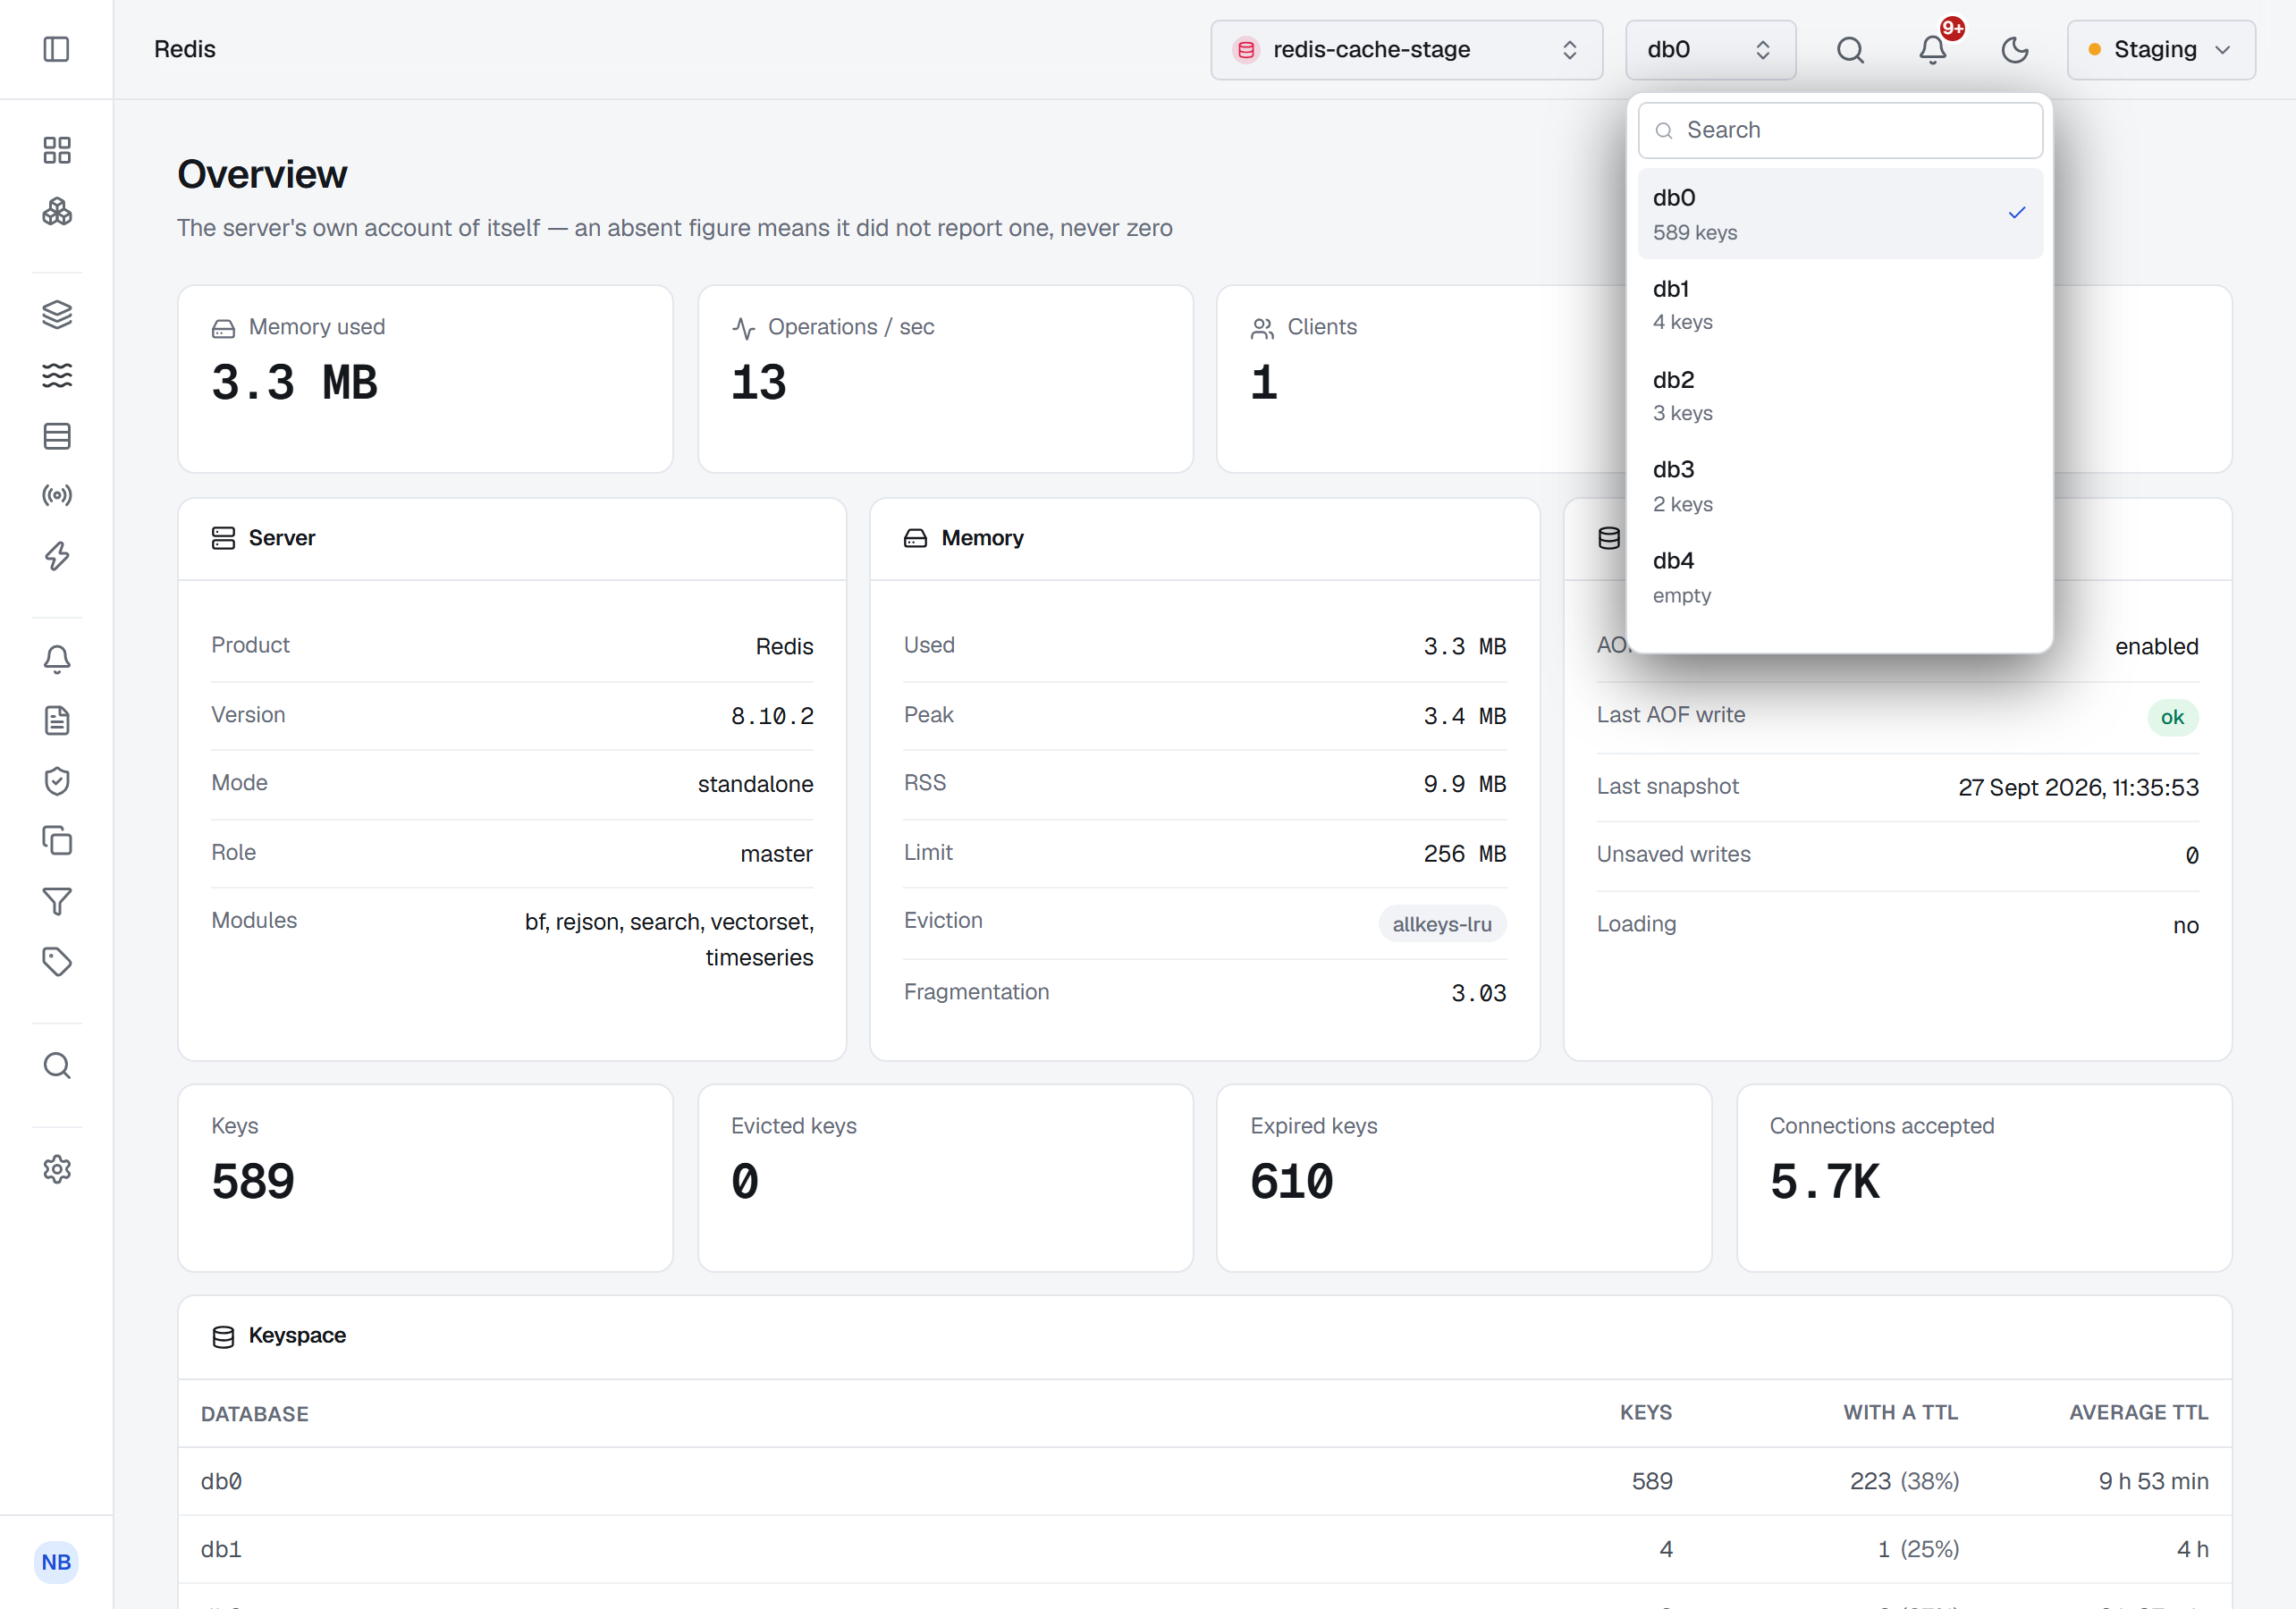Click the Version value 8.10.2
The image size is (2296, 1609).
point(772,716)
